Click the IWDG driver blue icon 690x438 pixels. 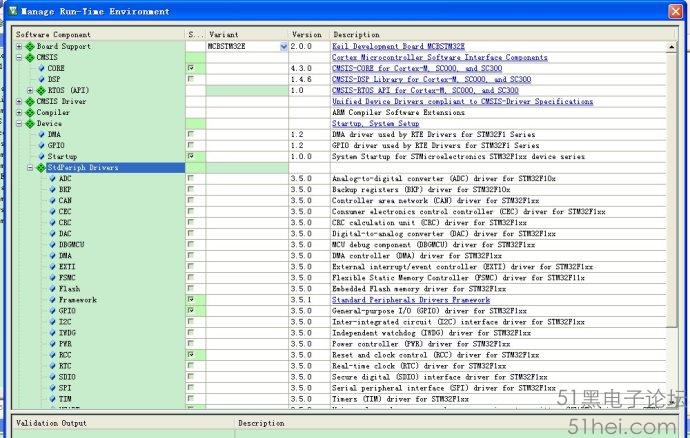pos(52,333)
